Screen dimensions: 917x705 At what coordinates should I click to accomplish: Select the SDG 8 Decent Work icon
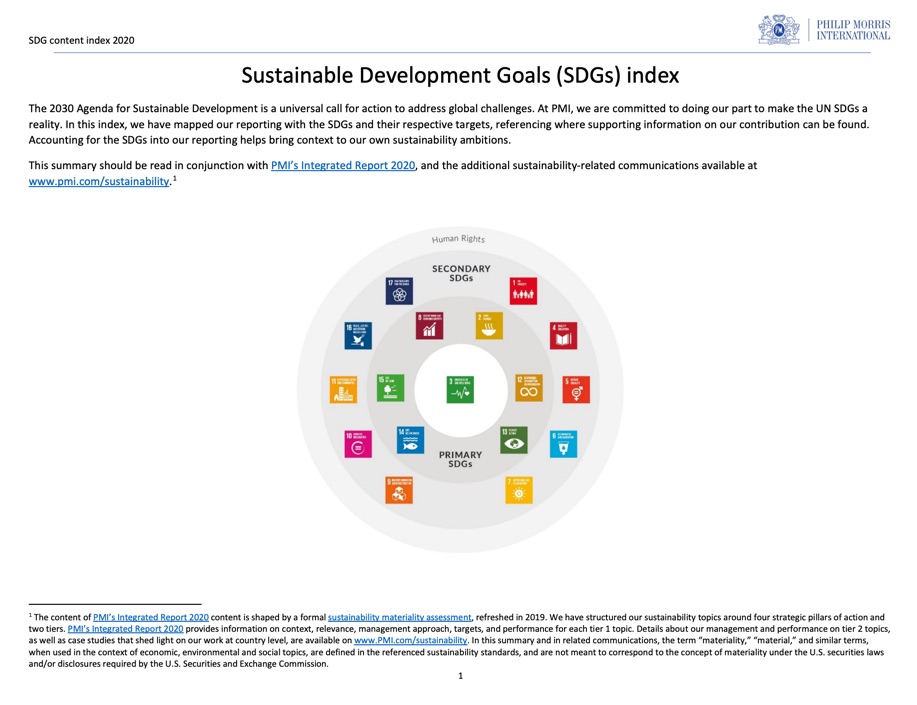coord(429,326)
